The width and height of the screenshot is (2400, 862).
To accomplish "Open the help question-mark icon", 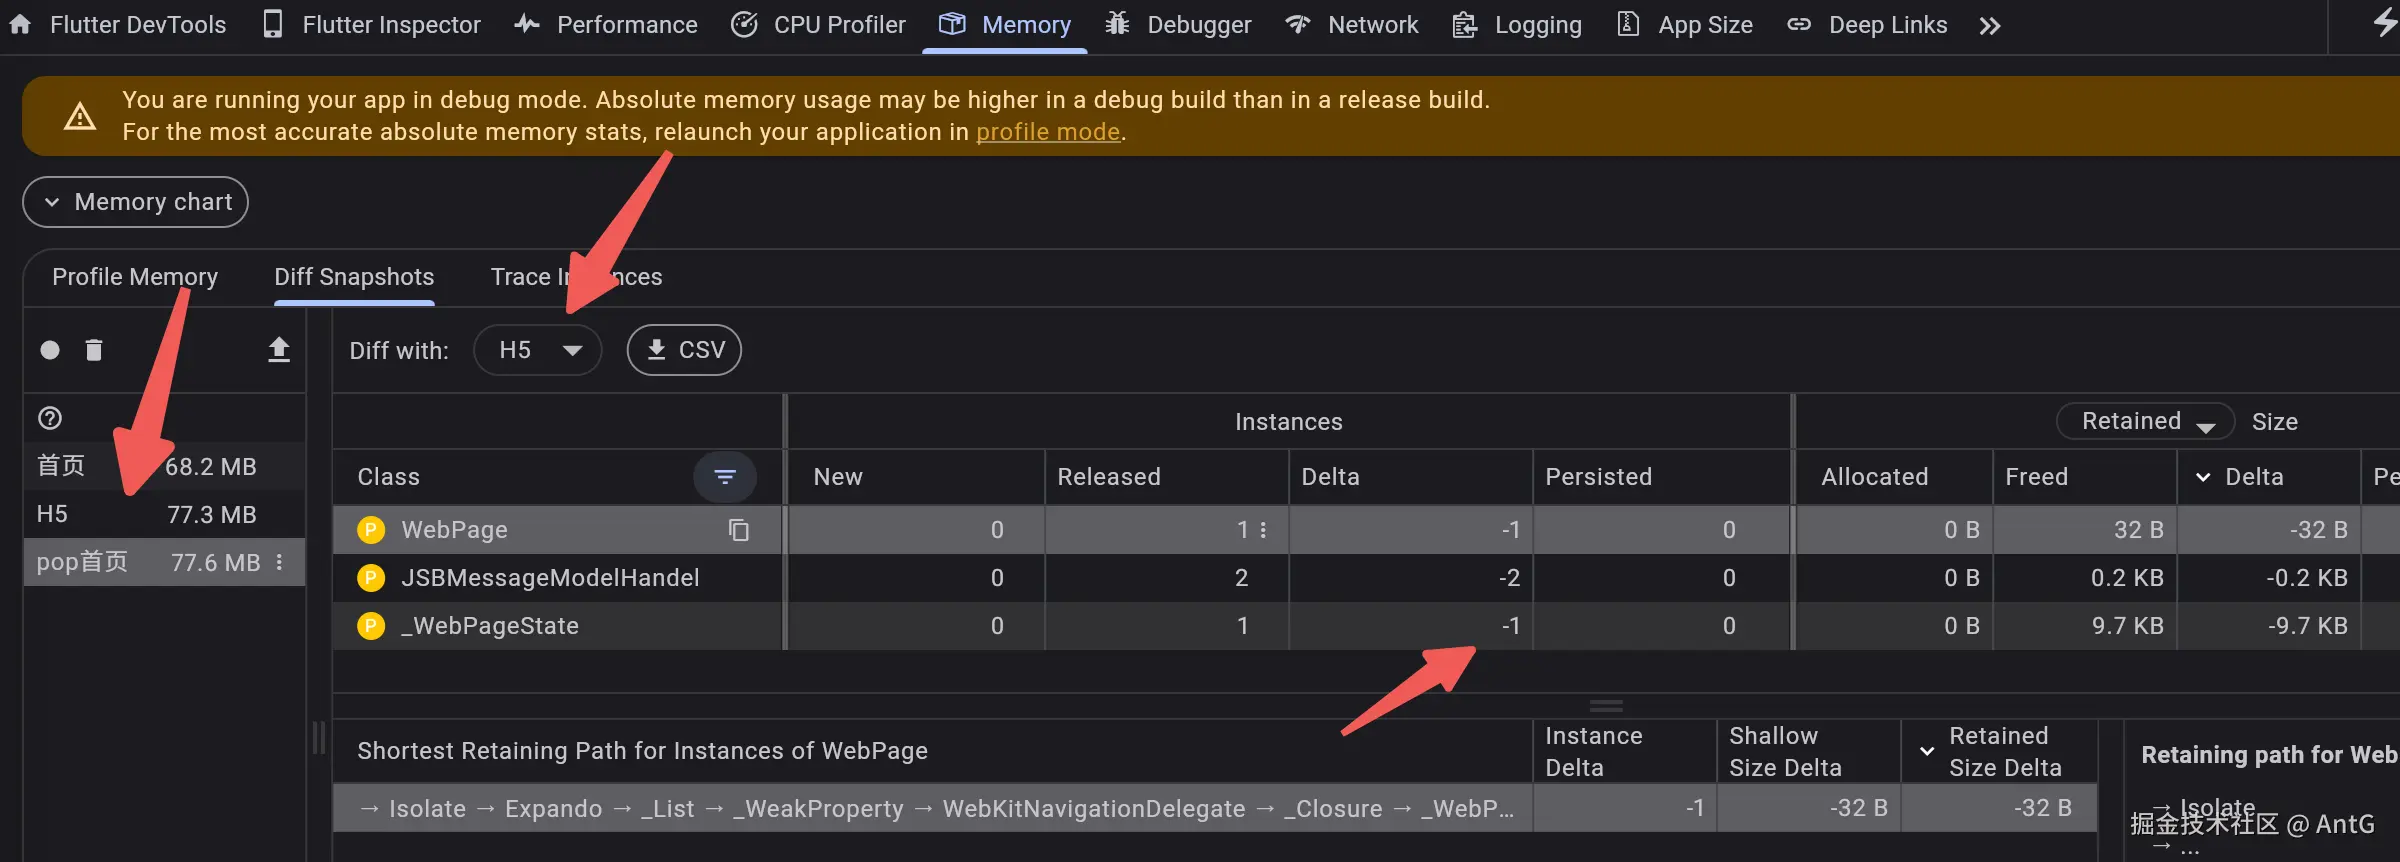I will tap(50, 418).
